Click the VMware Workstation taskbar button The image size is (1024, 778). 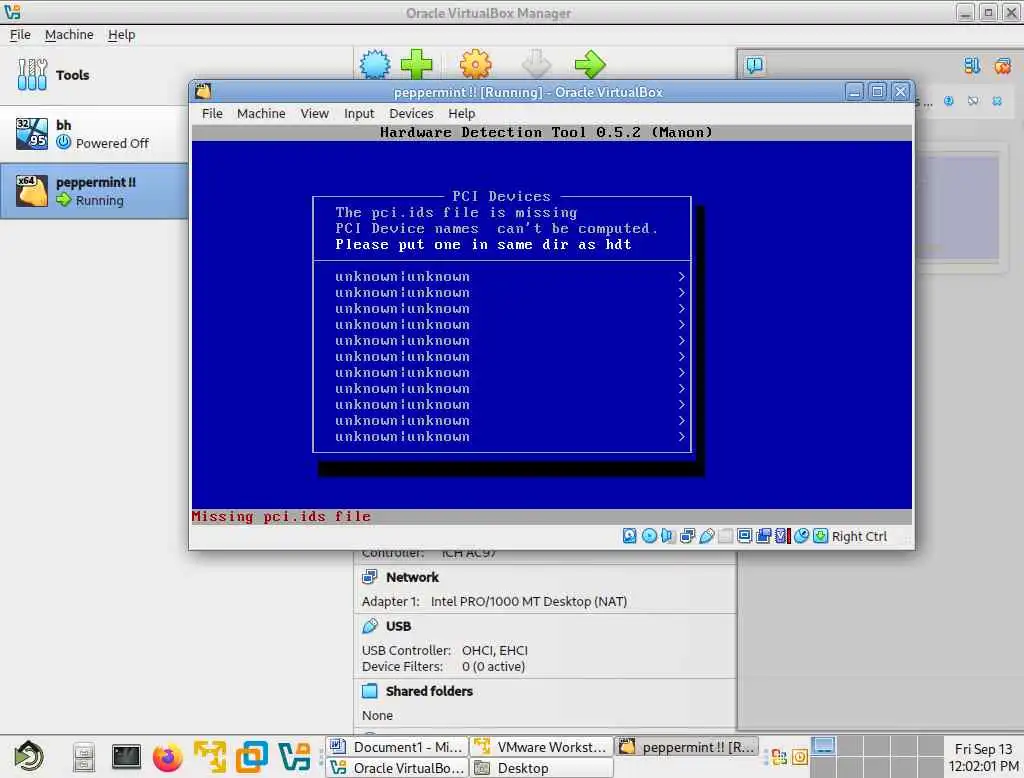541,747
